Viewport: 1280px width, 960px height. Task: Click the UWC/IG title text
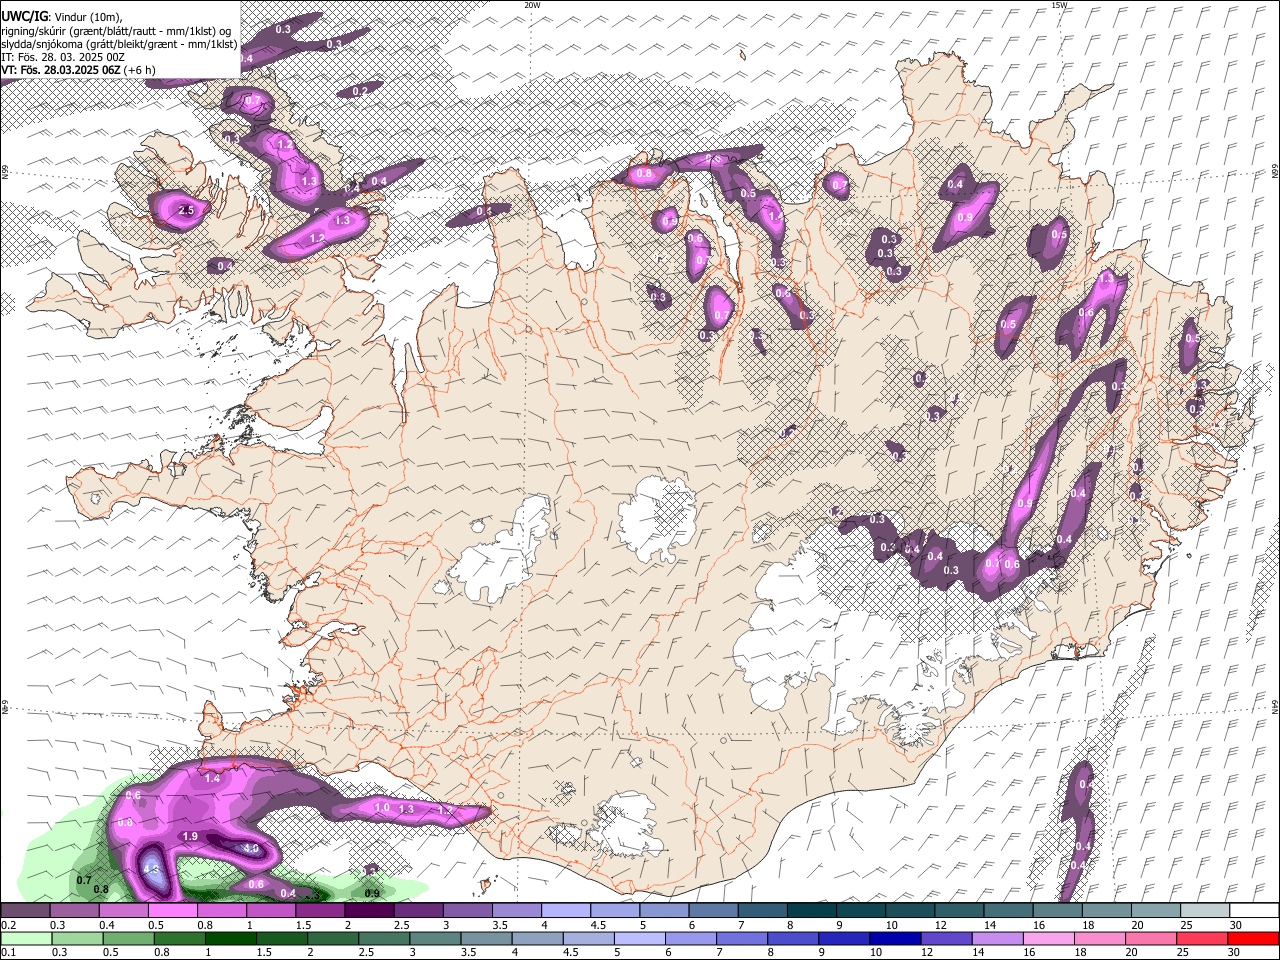tap(24, 16)
